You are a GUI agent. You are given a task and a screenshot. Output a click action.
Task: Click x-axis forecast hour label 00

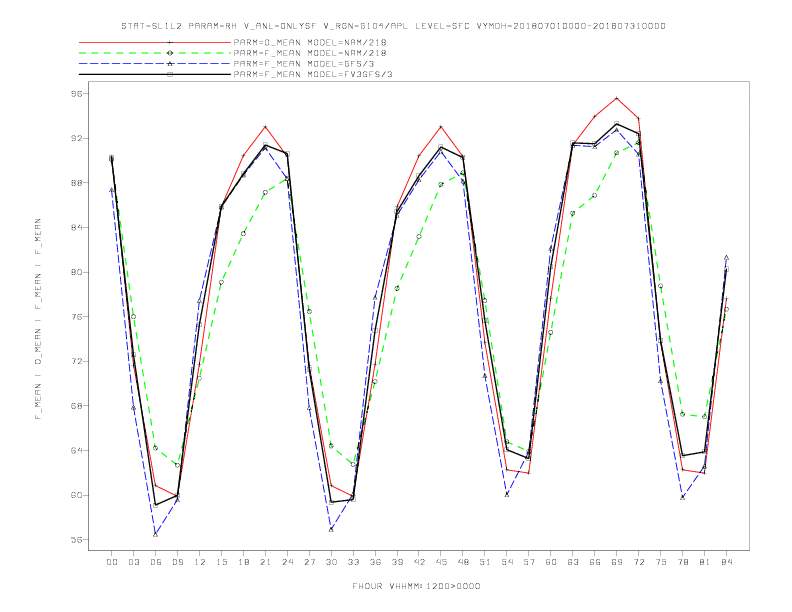[x=112, y=562]
